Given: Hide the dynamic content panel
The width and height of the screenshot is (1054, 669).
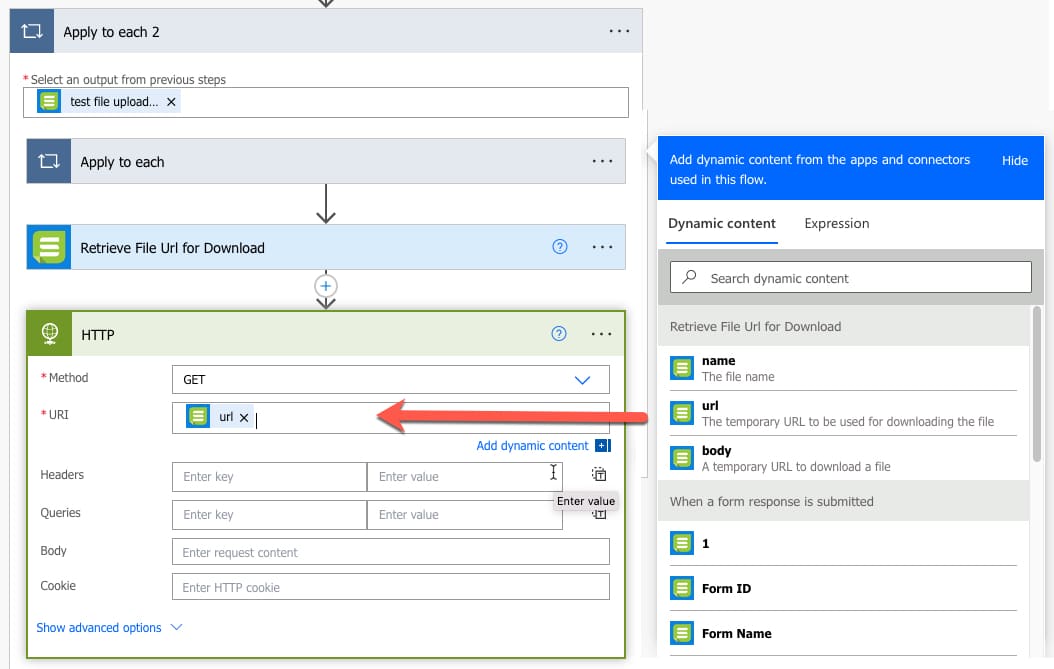Looking at the screenshot, I should tap(1014, 161).
